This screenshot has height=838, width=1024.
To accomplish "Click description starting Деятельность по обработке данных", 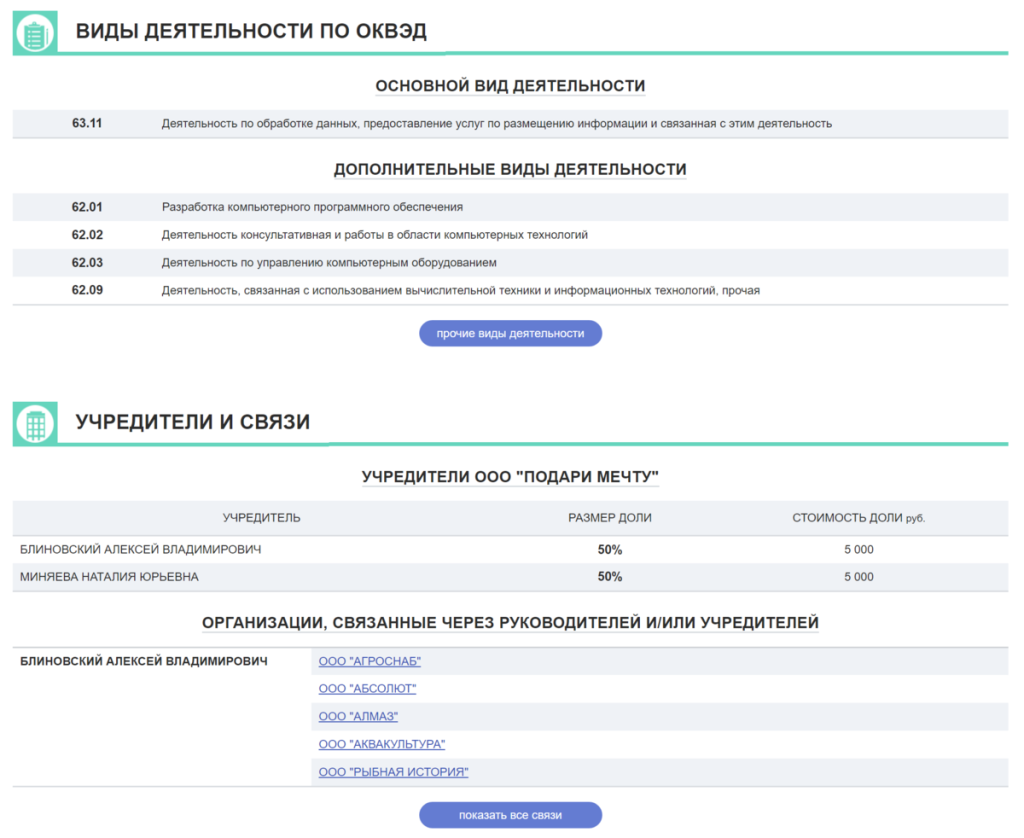I will click(x=497, y=123).
